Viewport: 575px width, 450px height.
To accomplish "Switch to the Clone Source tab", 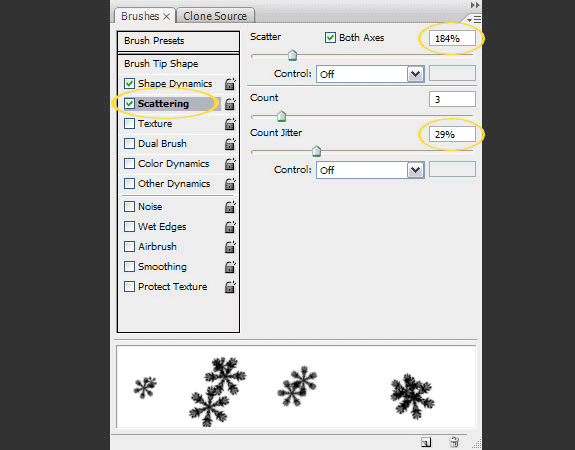I will pyautogui.click(x=215, y=16).
